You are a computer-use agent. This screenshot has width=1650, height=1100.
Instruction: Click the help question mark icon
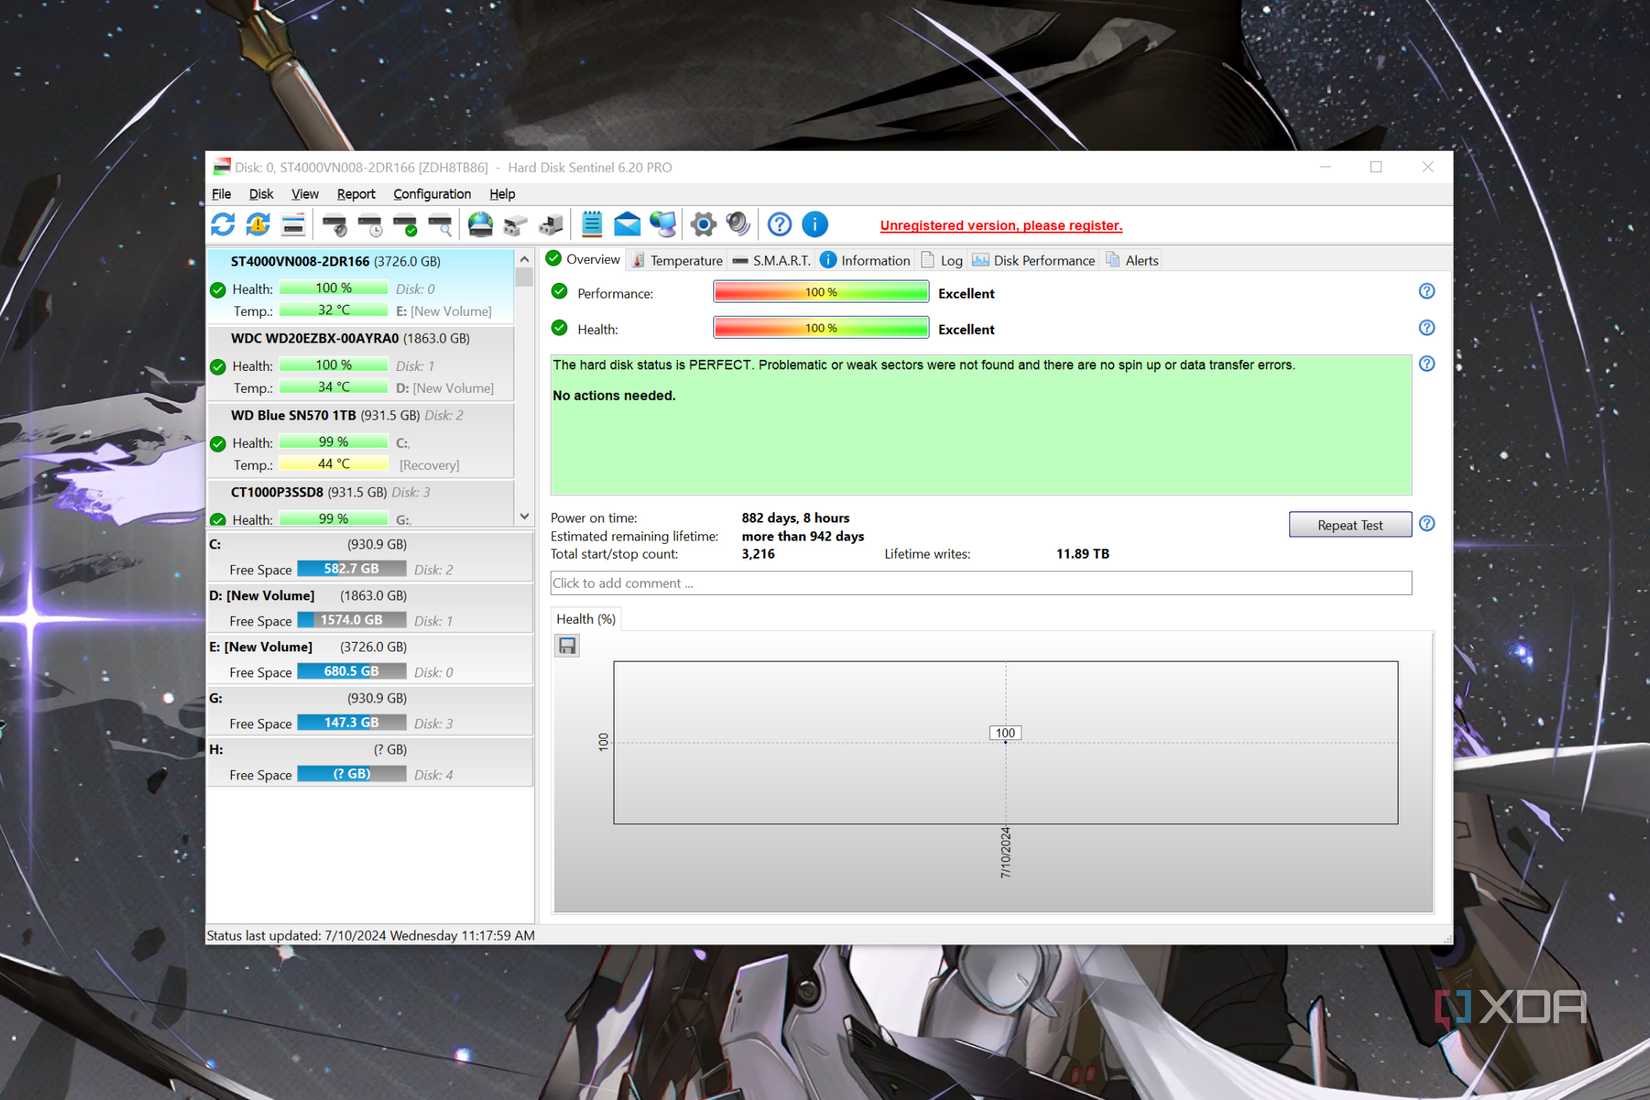pyautogui.click(x=779, y=224)
